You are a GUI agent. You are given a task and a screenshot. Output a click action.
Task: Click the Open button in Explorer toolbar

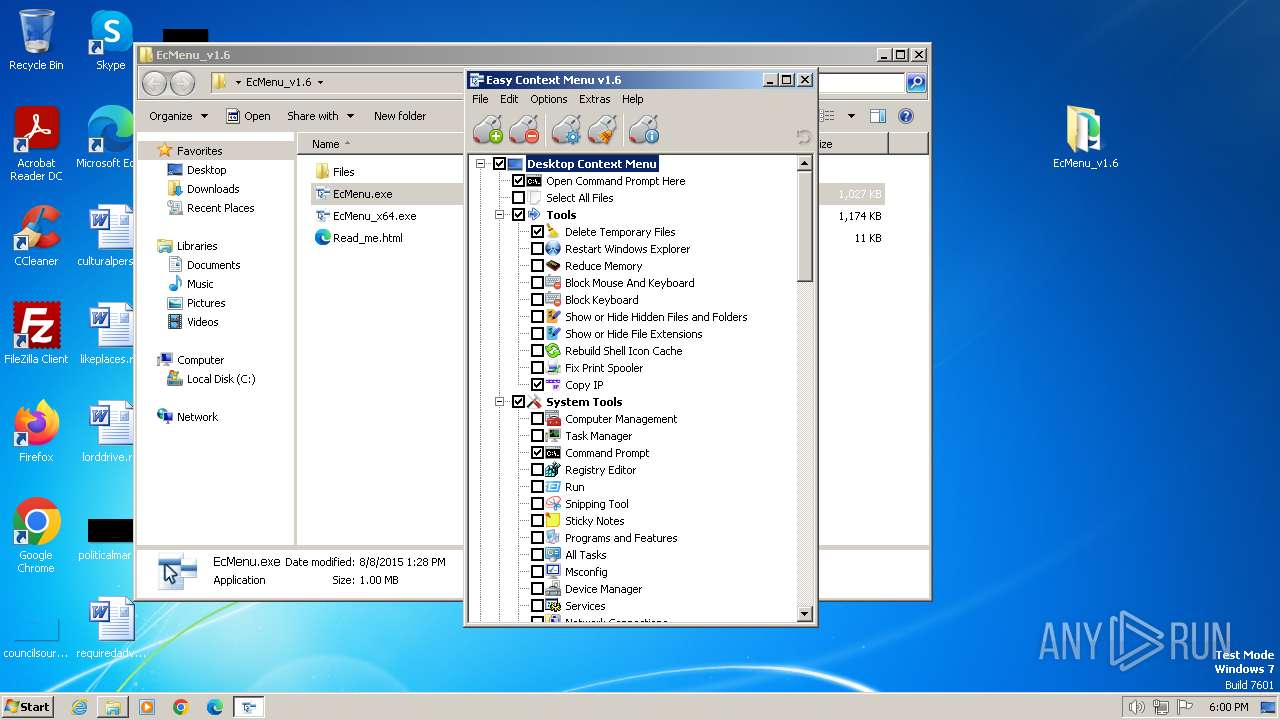[x=248, y=116]
